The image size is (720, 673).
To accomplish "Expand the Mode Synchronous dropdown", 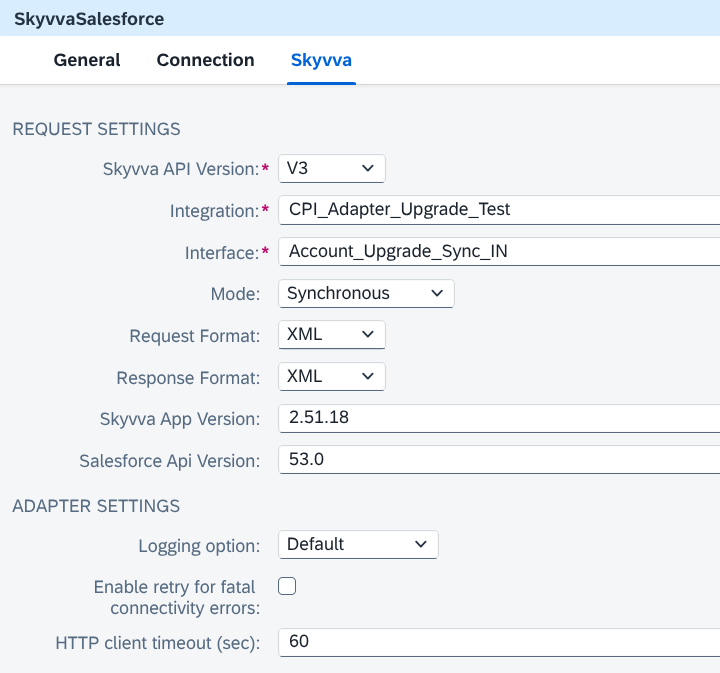I will (366, 293).
